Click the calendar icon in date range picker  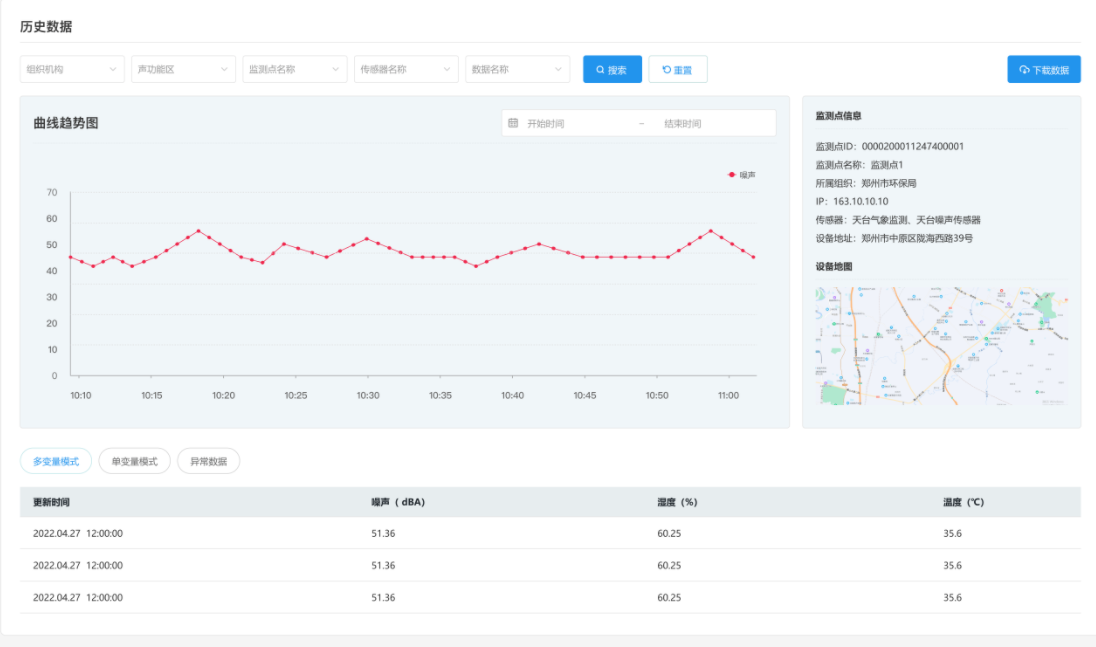tap(513, 123)
